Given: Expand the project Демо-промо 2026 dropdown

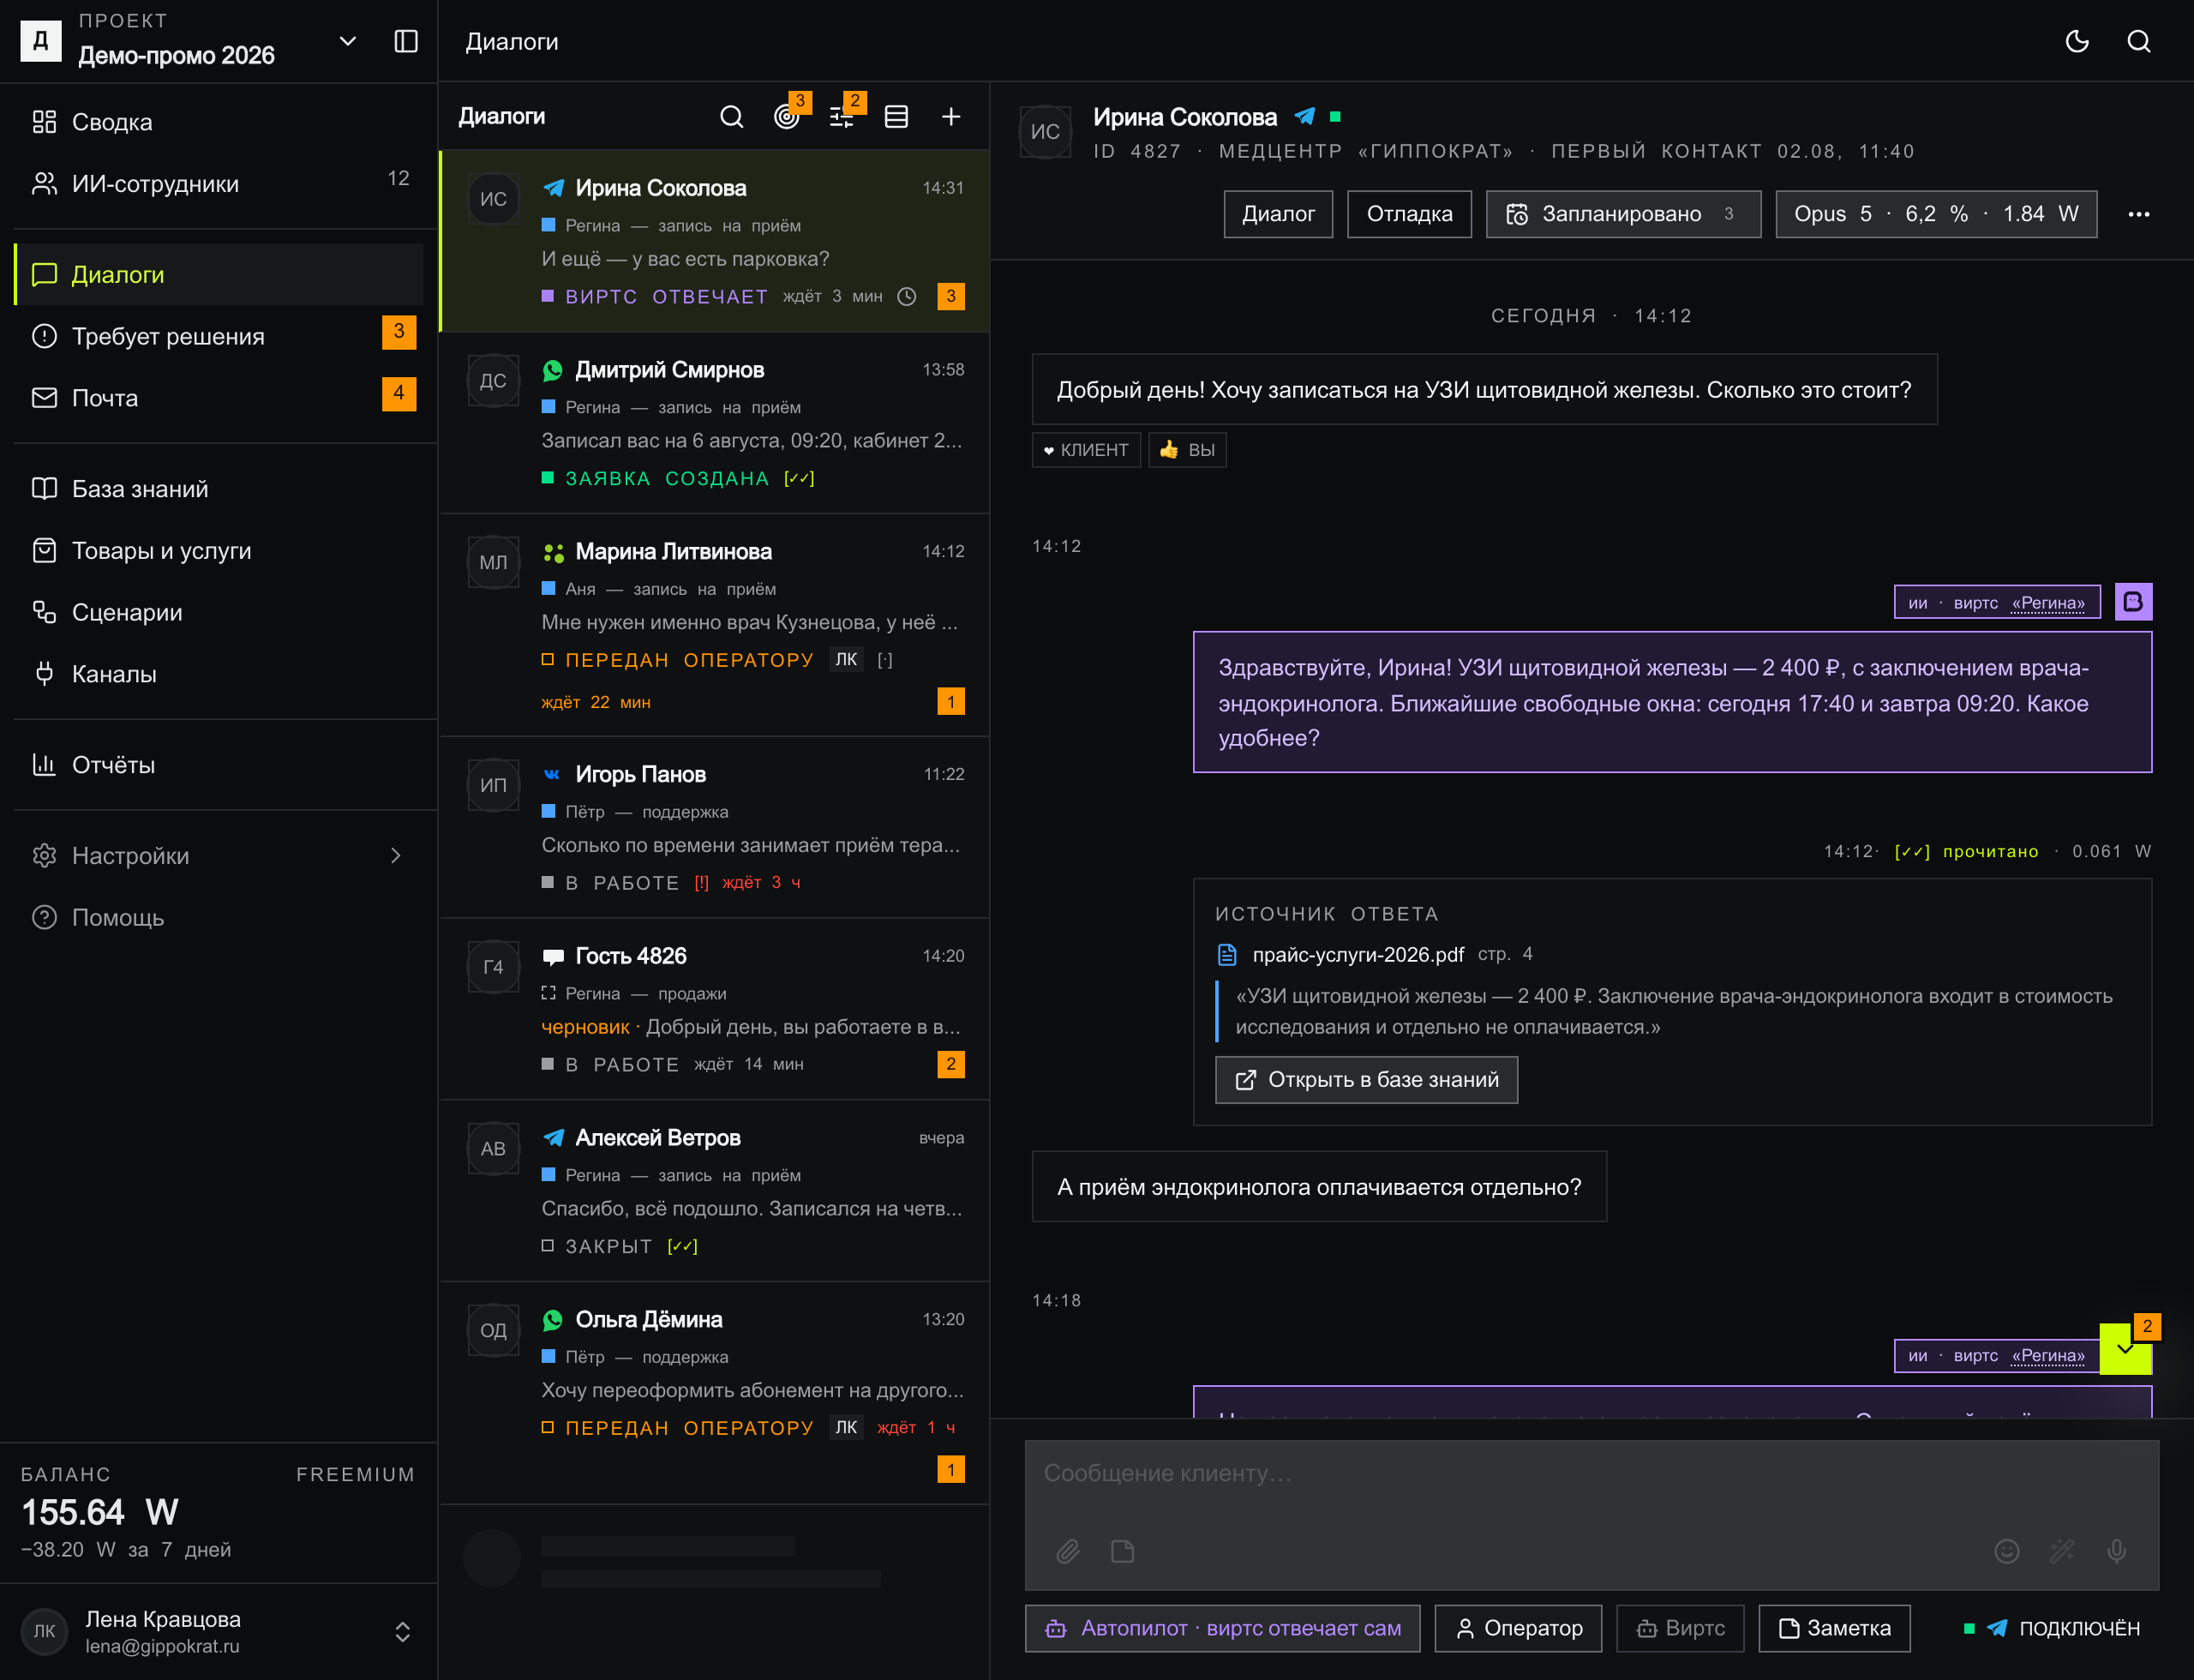Looking at the screenshot, I should pos(347,41).
